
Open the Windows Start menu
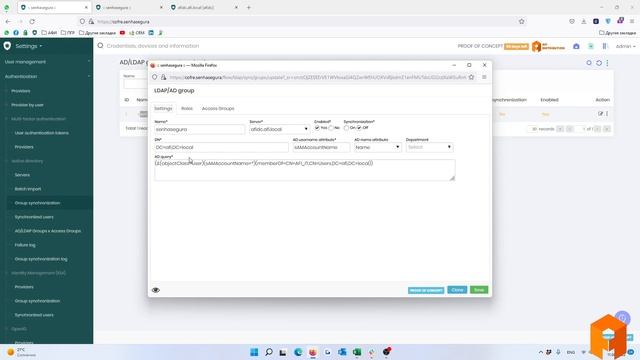(254, 352)
